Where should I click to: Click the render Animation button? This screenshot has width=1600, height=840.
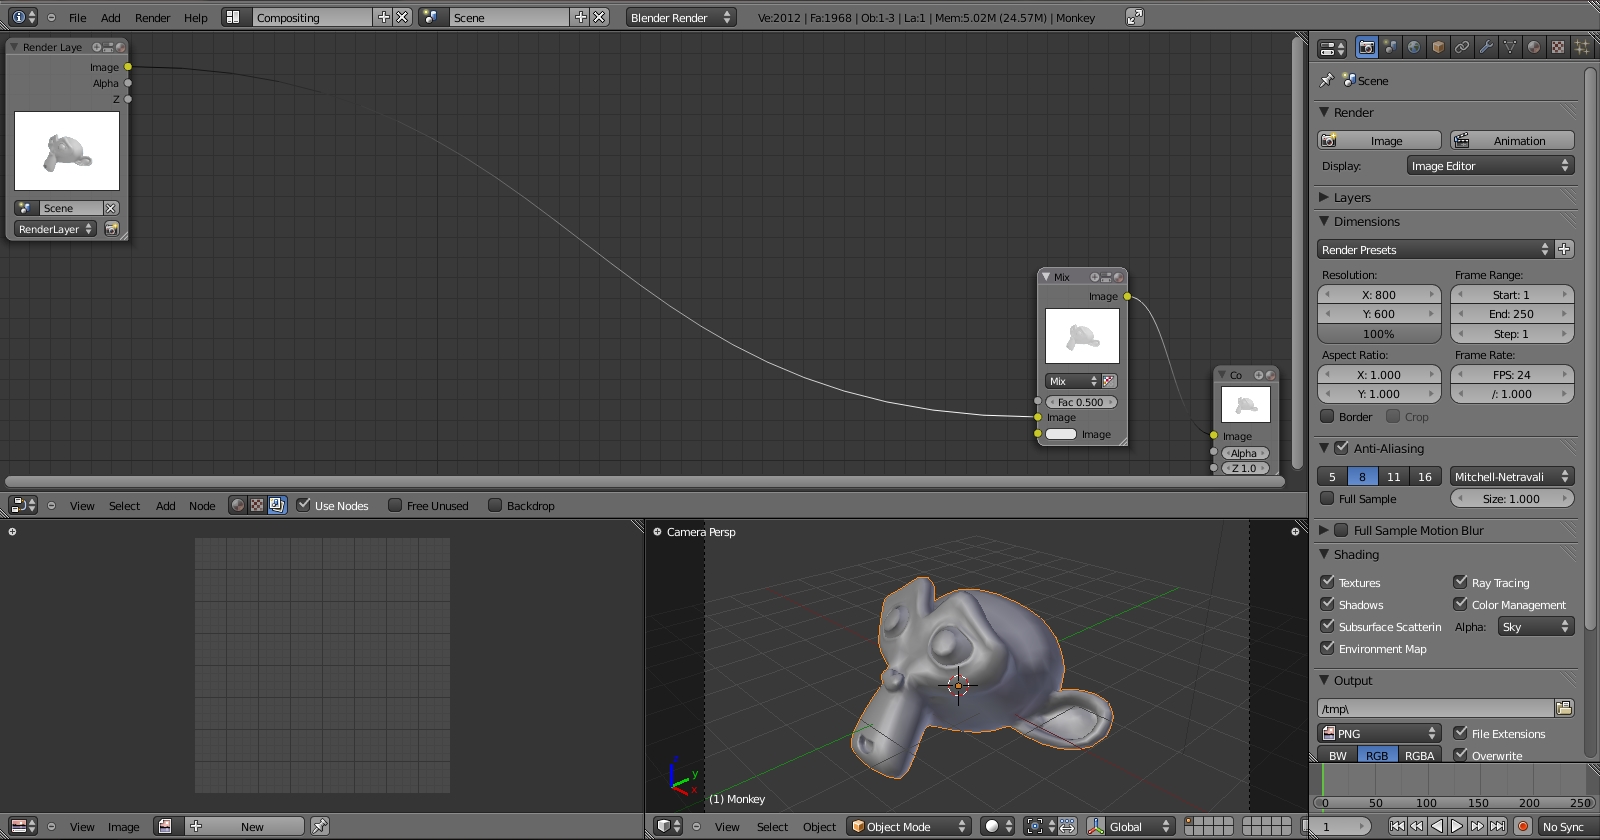click(x=1512, y=140)
